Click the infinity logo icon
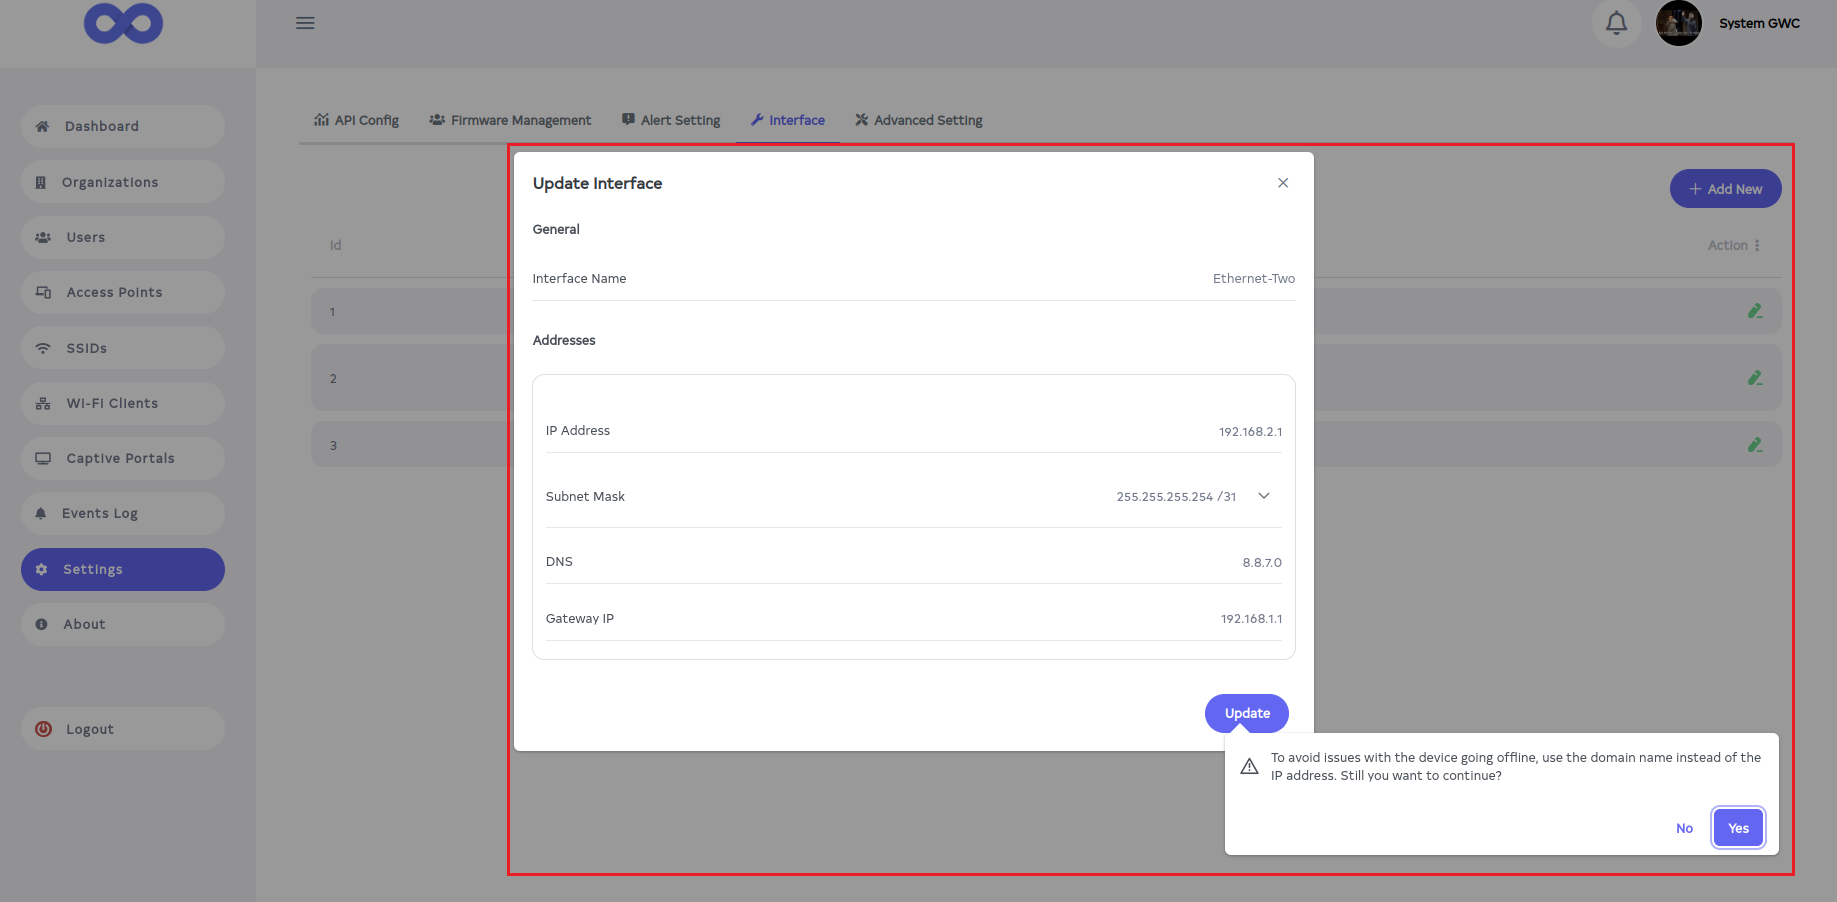 coord(123,24)
